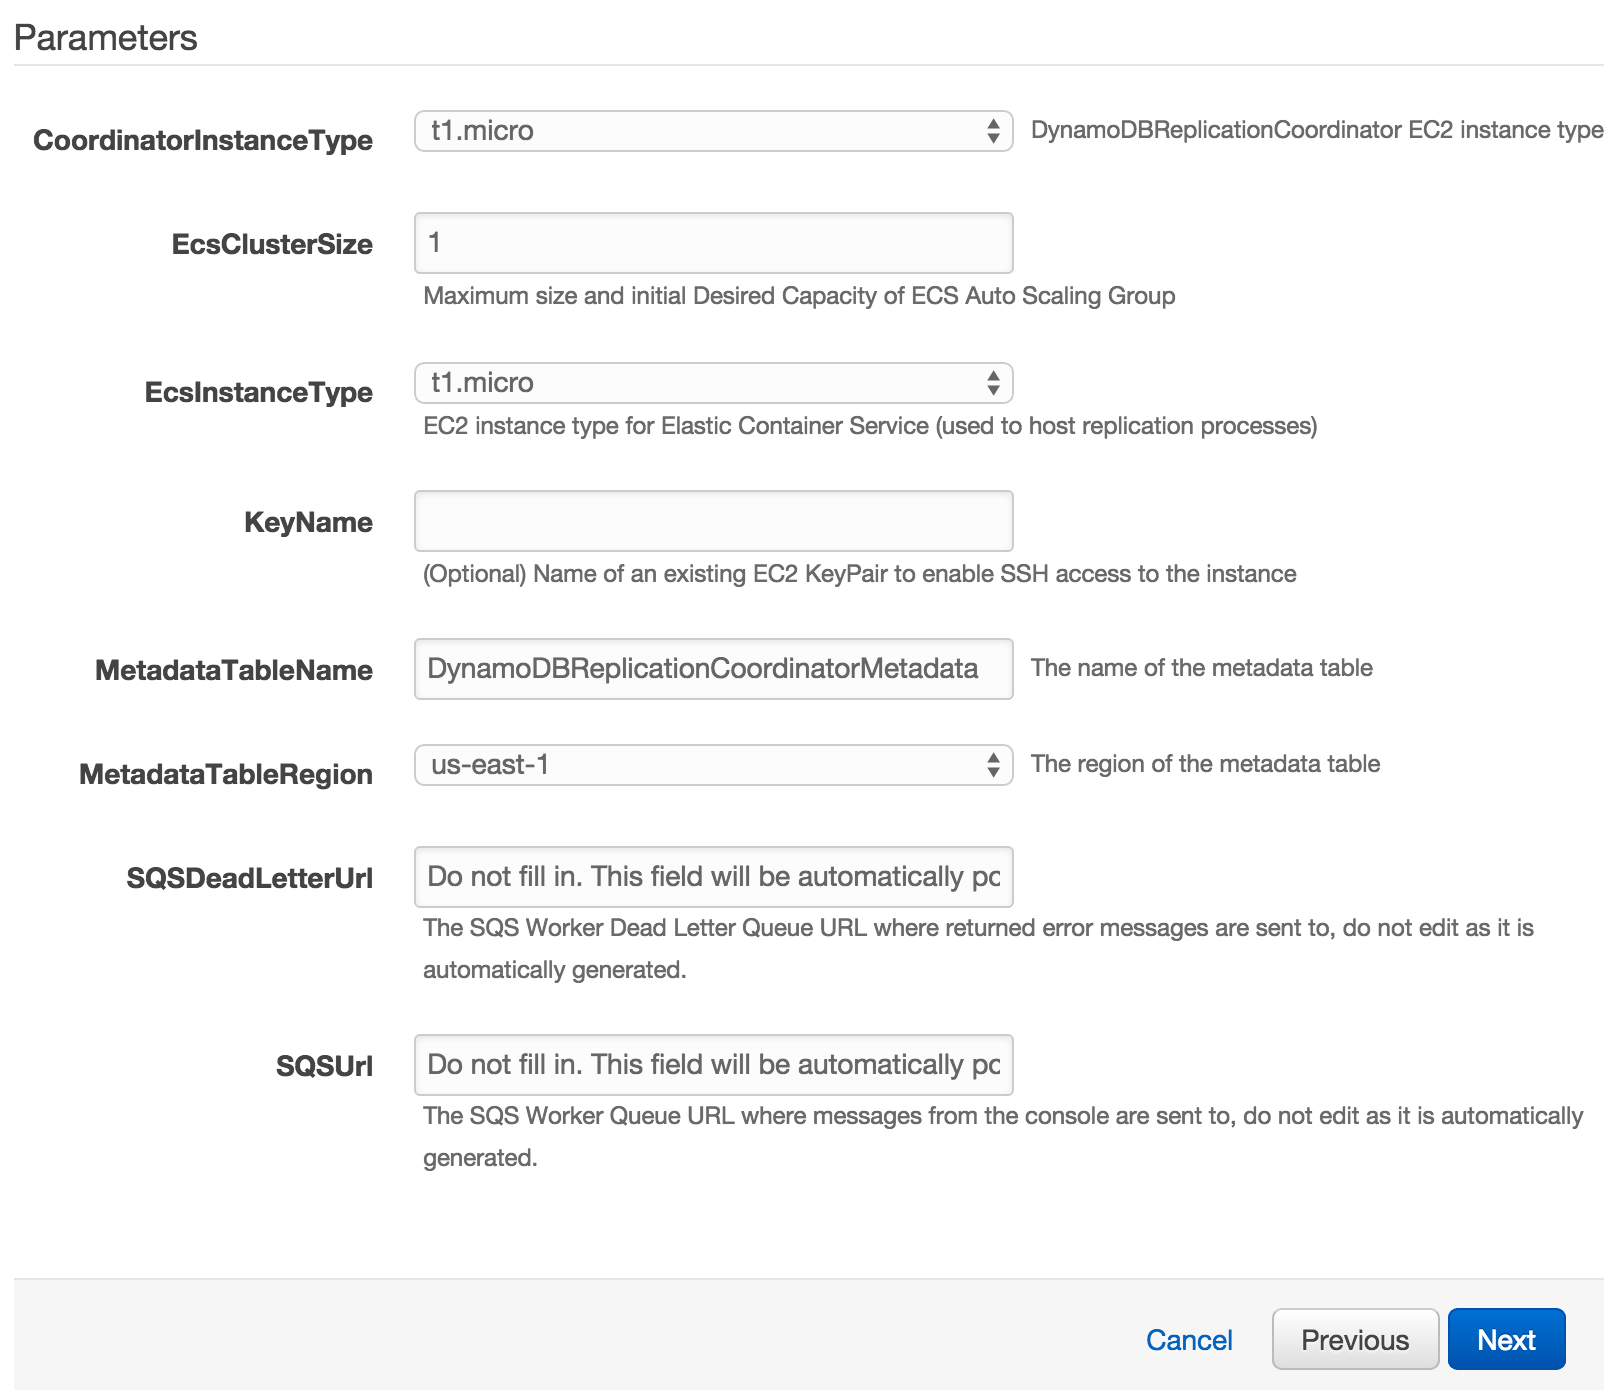Click the stepper arrows on CoordinatorInstanceType
Viewport: 1604px width, 1390px height.
[993, 130]
